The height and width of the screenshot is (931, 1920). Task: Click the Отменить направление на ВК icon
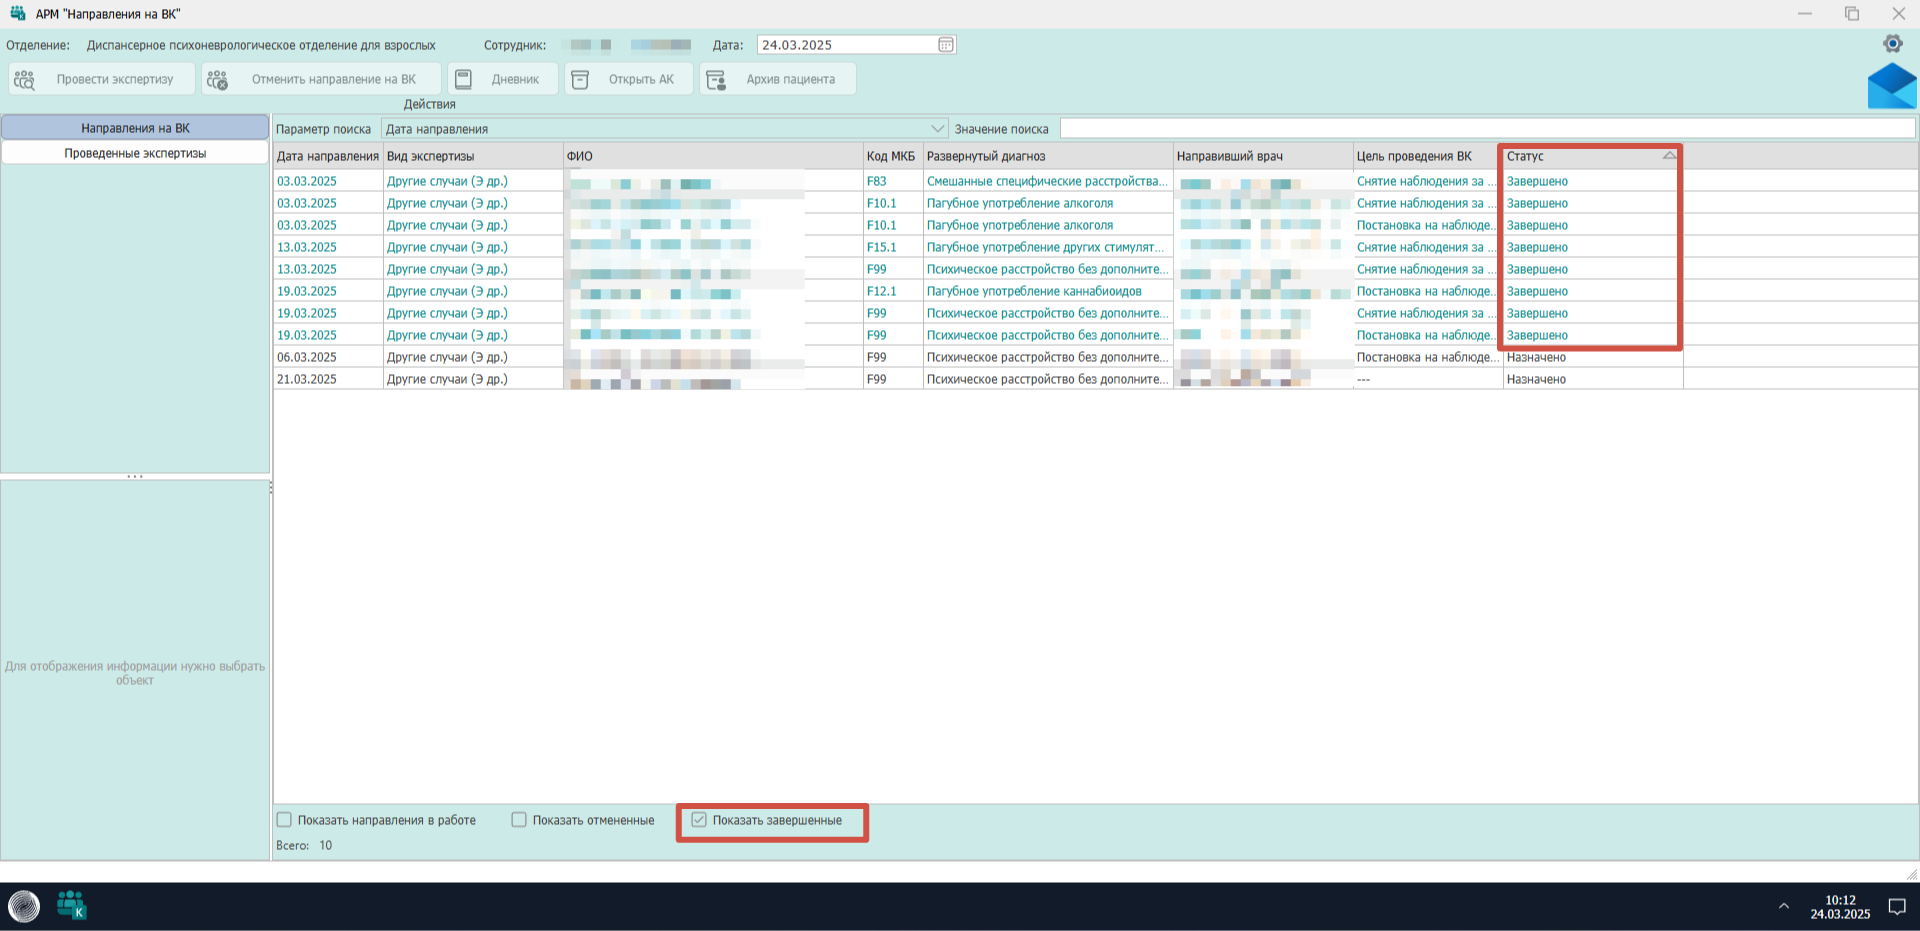pos(217,80)
